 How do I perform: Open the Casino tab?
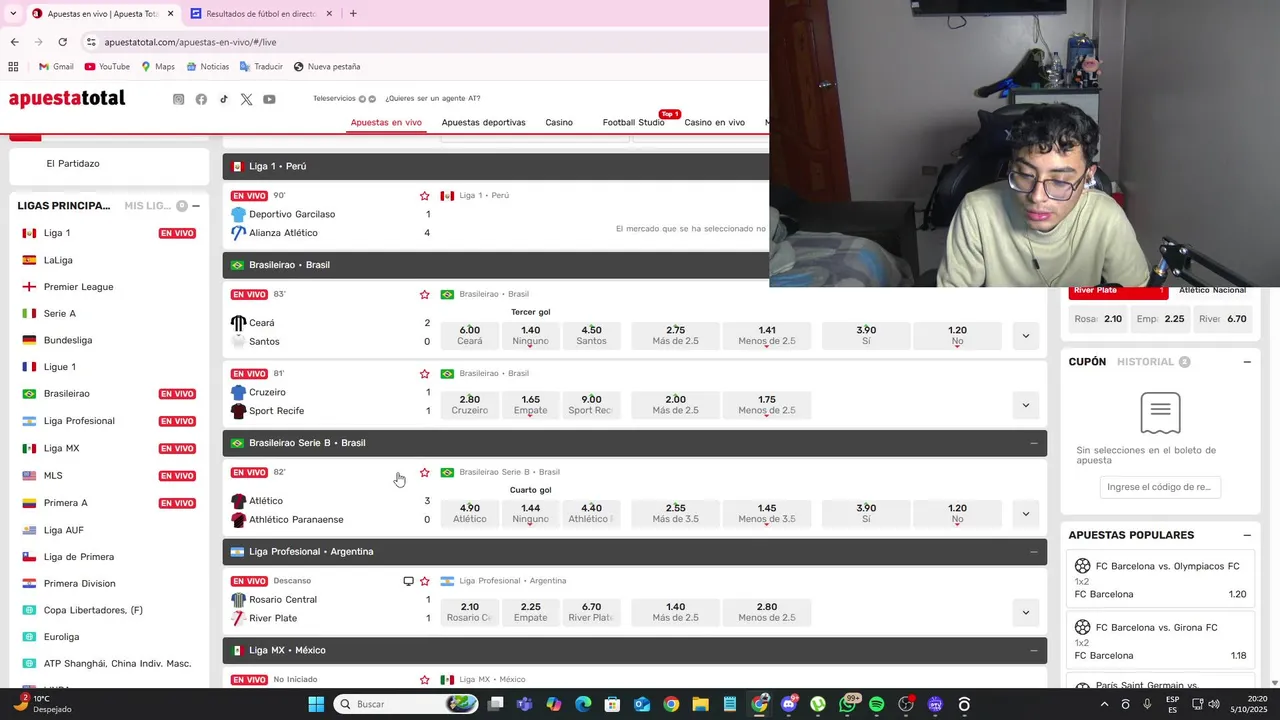click(559, 122)
